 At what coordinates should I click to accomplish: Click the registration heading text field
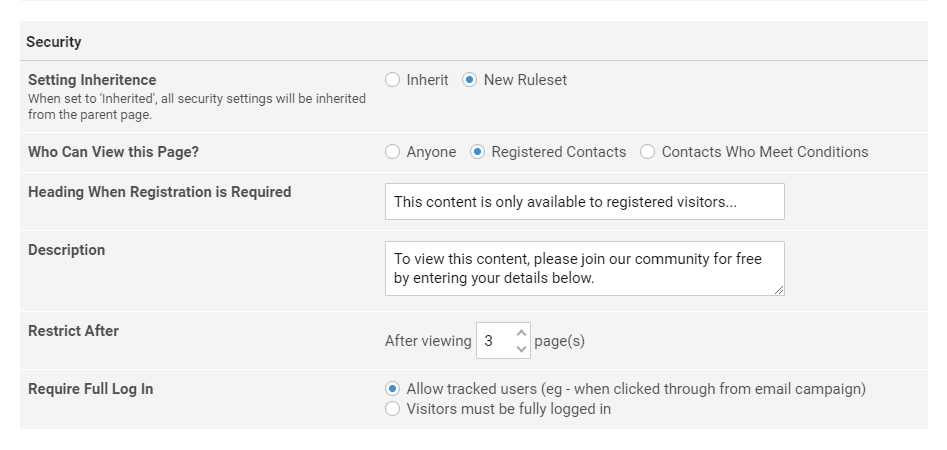click(584, 201)
